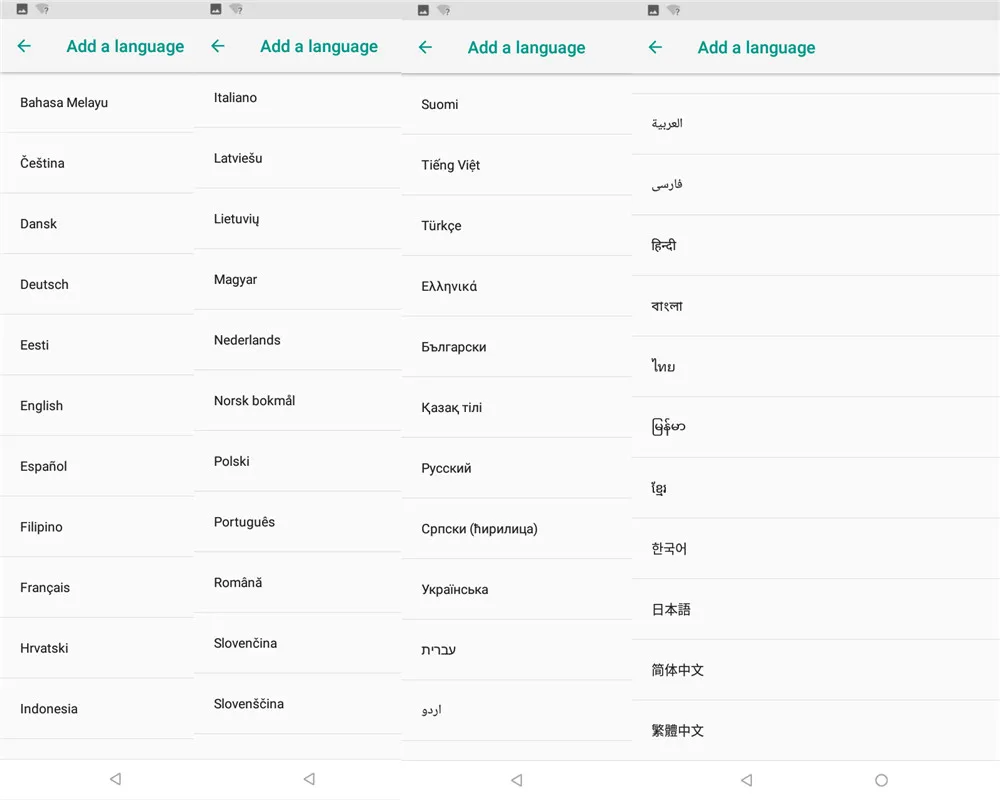Tap the back arrow above Bahasa Melayu
1000x800 pixels.
24,46
